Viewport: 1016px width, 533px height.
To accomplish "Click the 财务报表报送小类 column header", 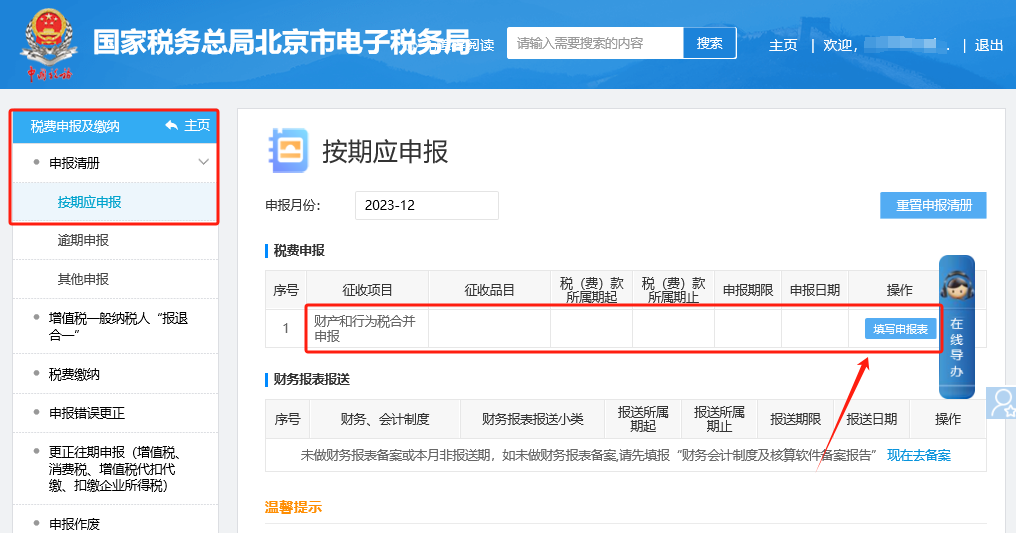I will pos(532,419).
